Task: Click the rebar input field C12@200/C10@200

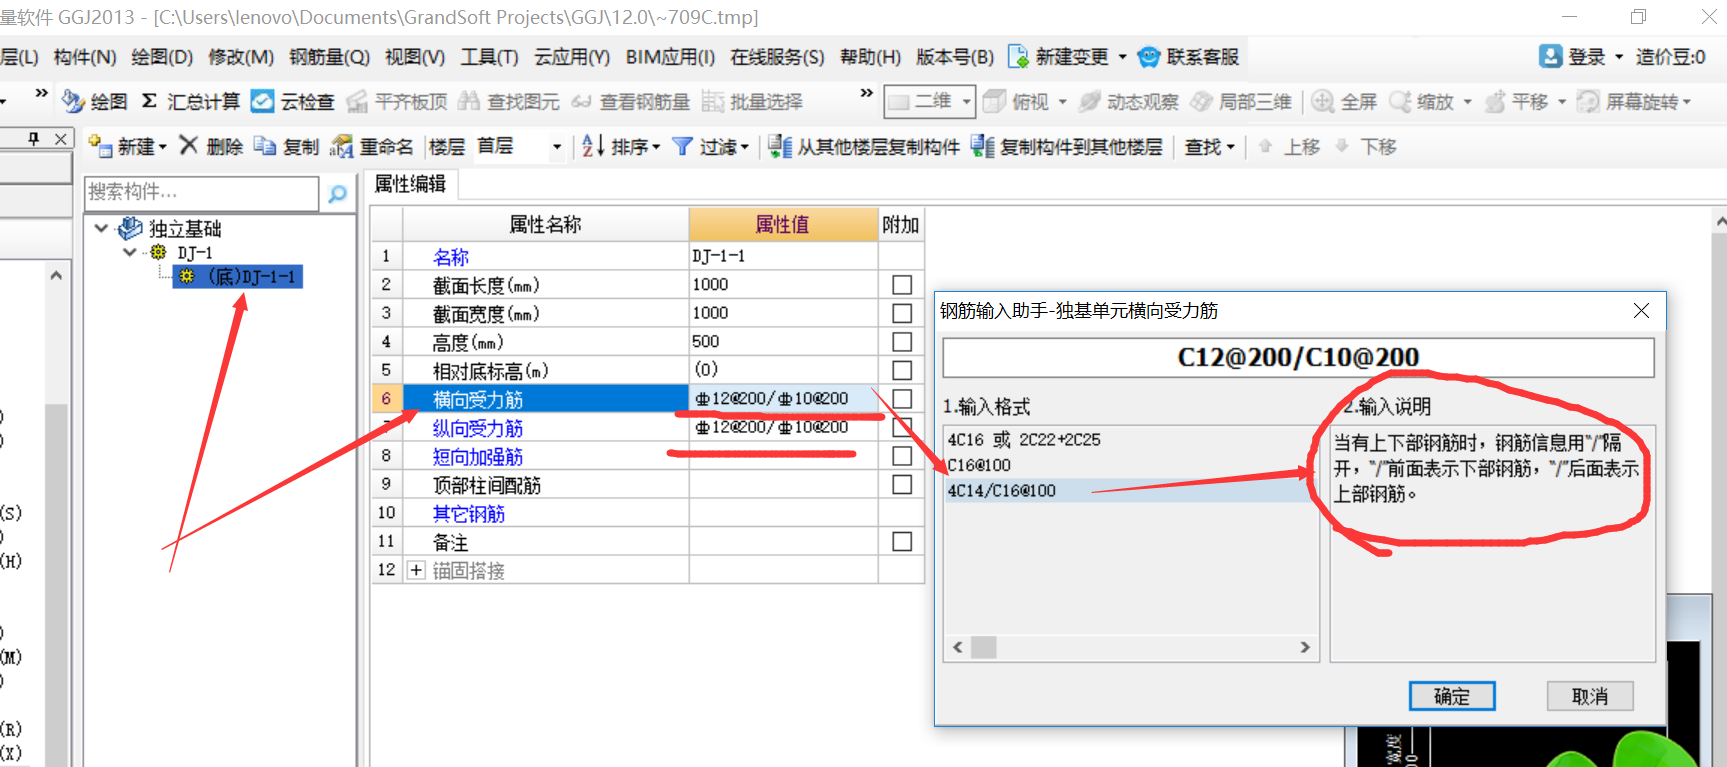Action: coord(1298,357)
